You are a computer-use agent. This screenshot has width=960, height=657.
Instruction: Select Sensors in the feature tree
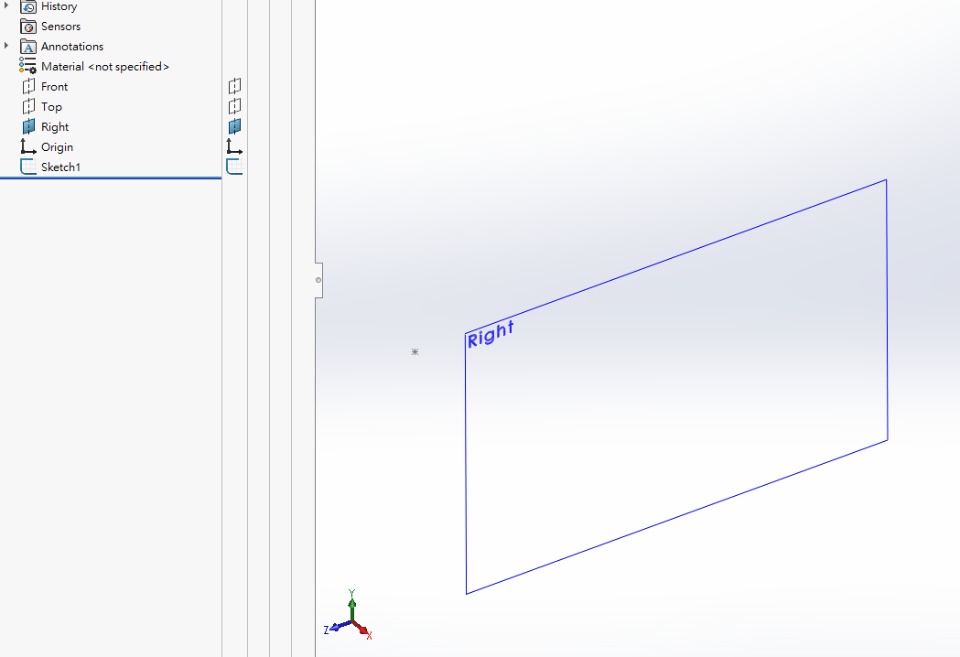pyautogui.click(x=61, y=26)
